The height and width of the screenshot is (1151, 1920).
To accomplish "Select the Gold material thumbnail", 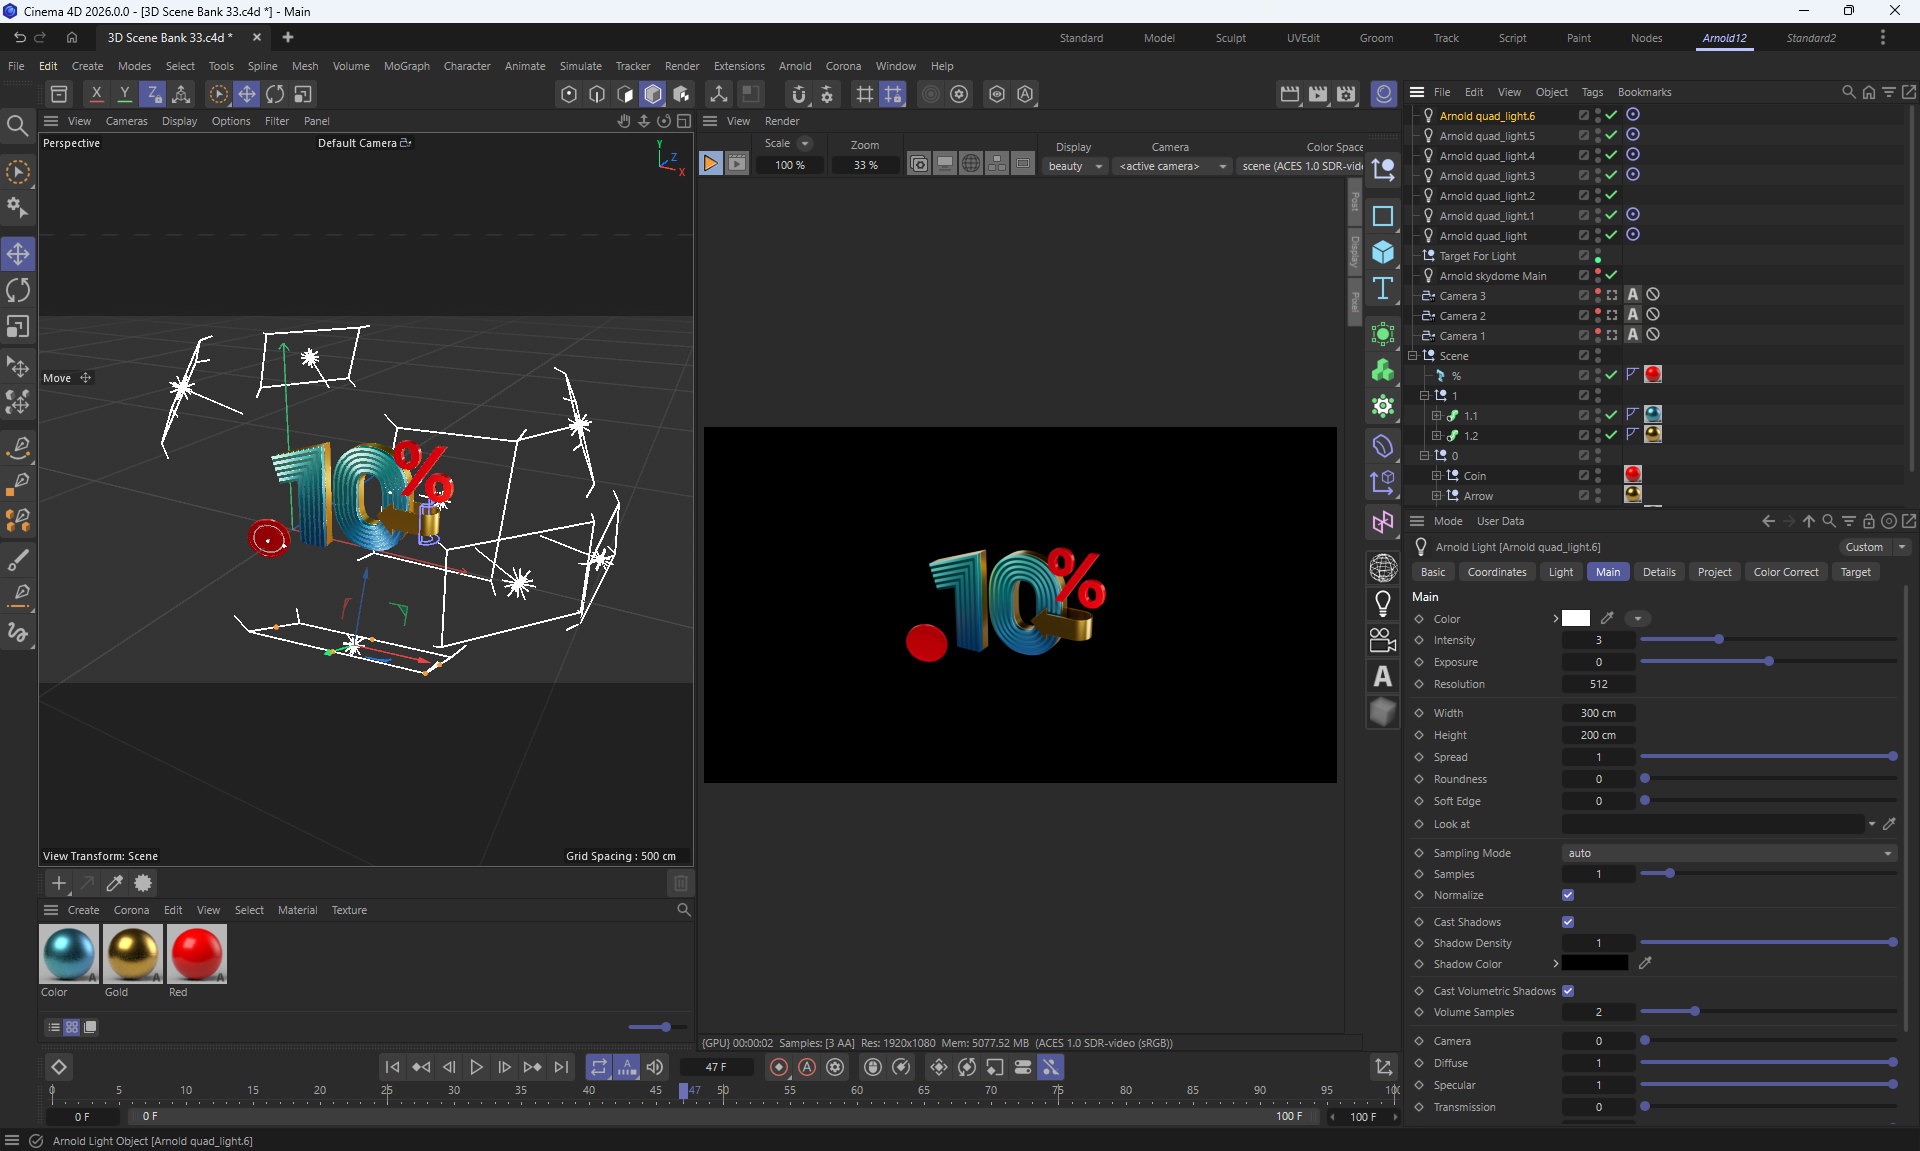I will [132, 953].
